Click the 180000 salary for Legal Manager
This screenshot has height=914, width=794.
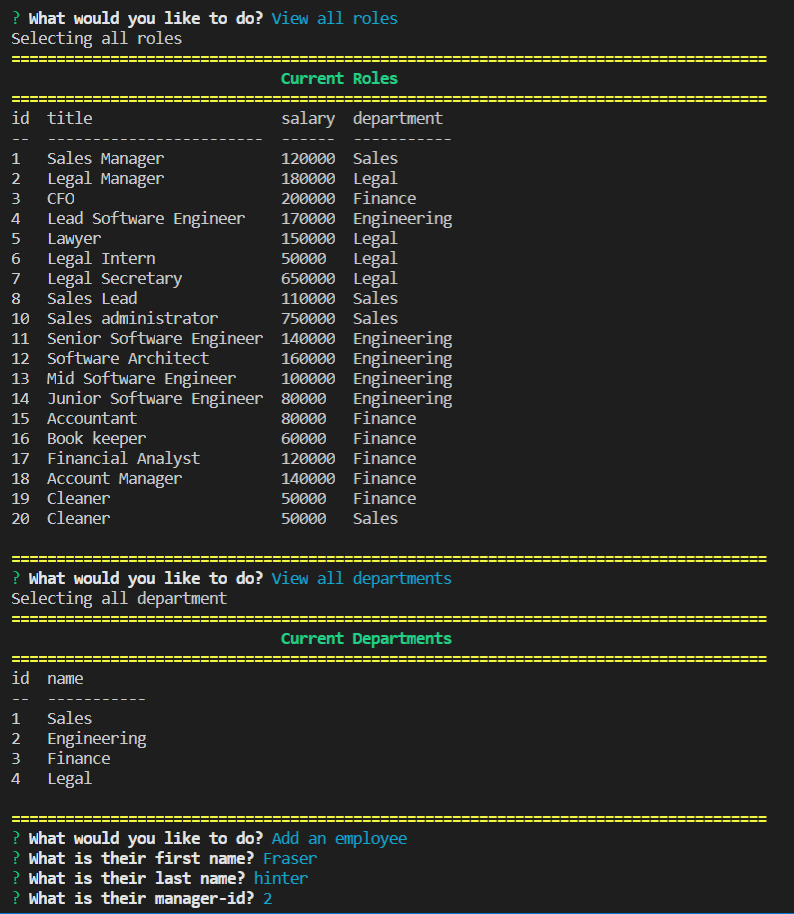point(308,179)
